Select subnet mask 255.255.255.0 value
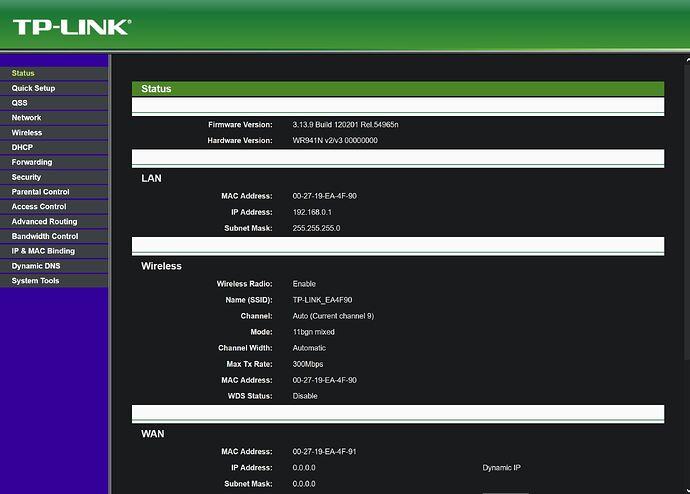The width and height of the screenshot is (690, 494). tap(316, 228)
